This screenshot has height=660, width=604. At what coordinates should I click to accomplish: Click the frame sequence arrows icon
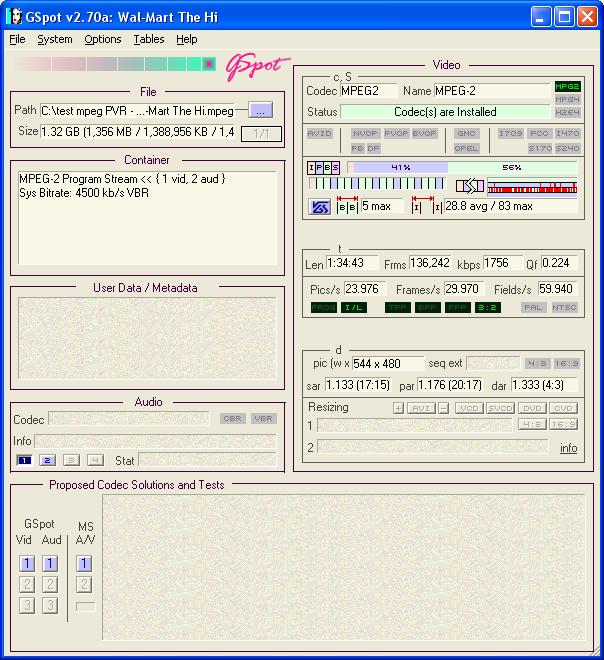point(470,186)
